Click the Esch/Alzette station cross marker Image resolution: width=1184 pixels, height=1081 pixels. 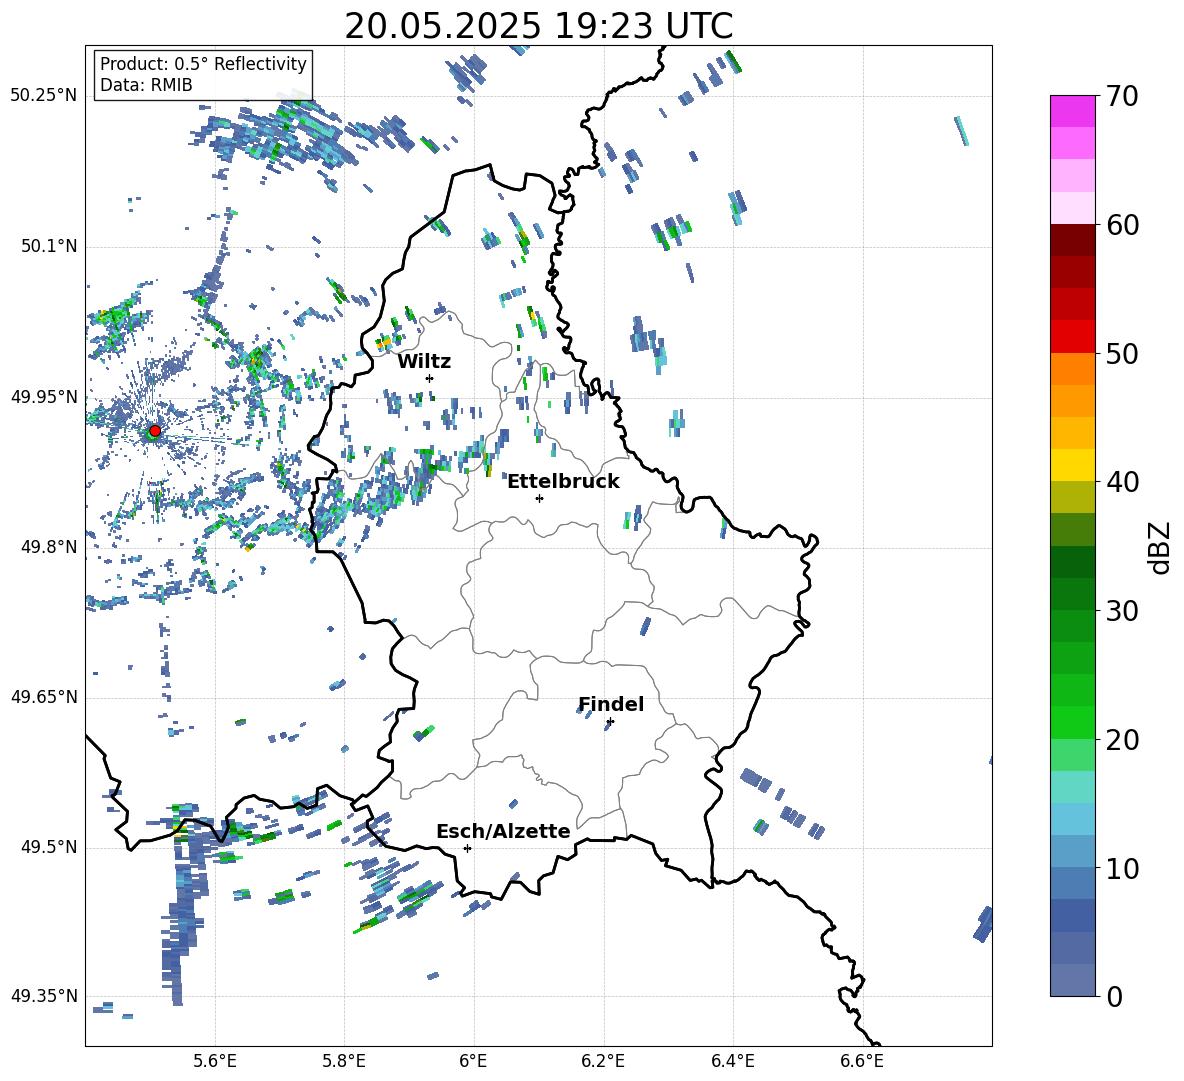467,848
